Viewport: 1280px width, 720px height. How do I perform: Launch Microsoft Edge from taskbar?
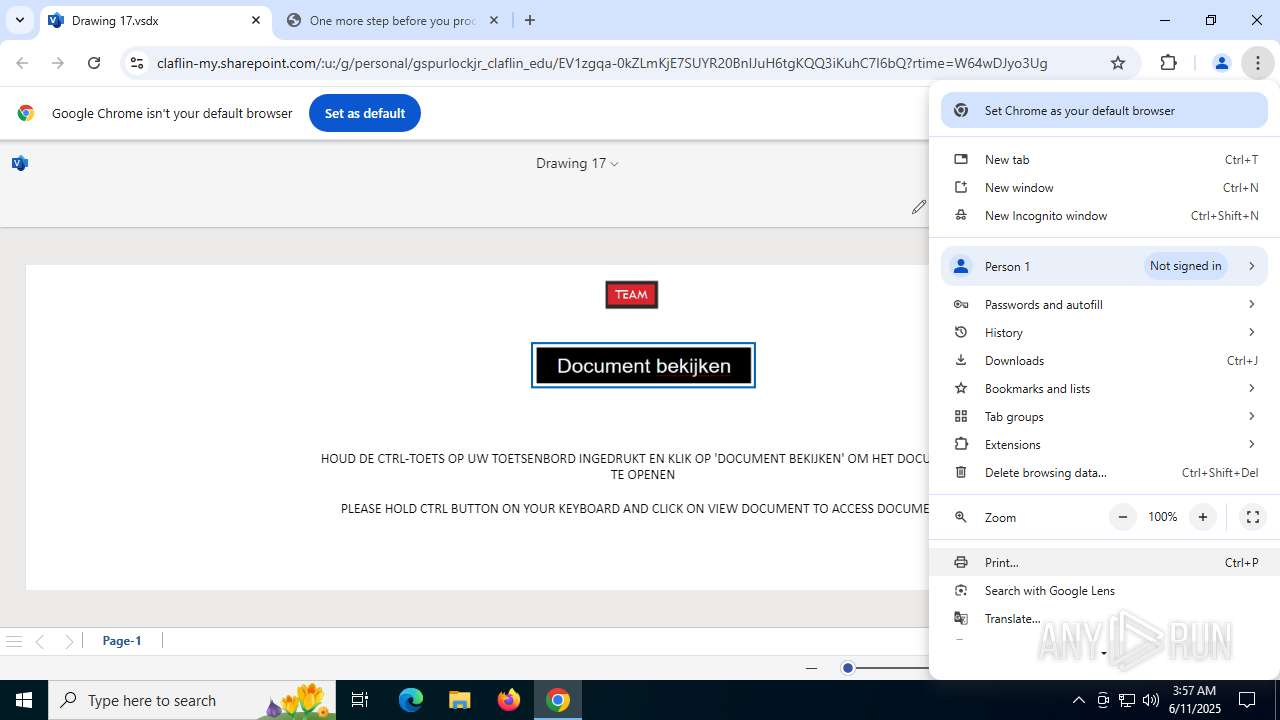click(411, 700)
